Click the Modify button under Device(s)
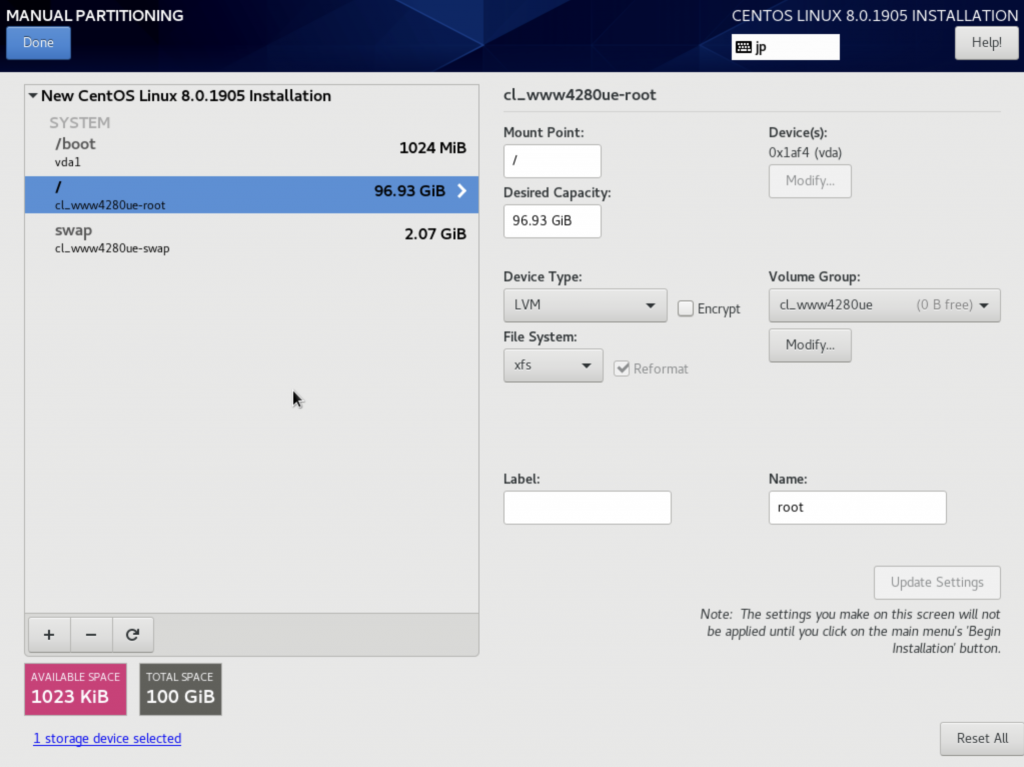This screenshot has height=767, width=1024. tap(810, 181)
